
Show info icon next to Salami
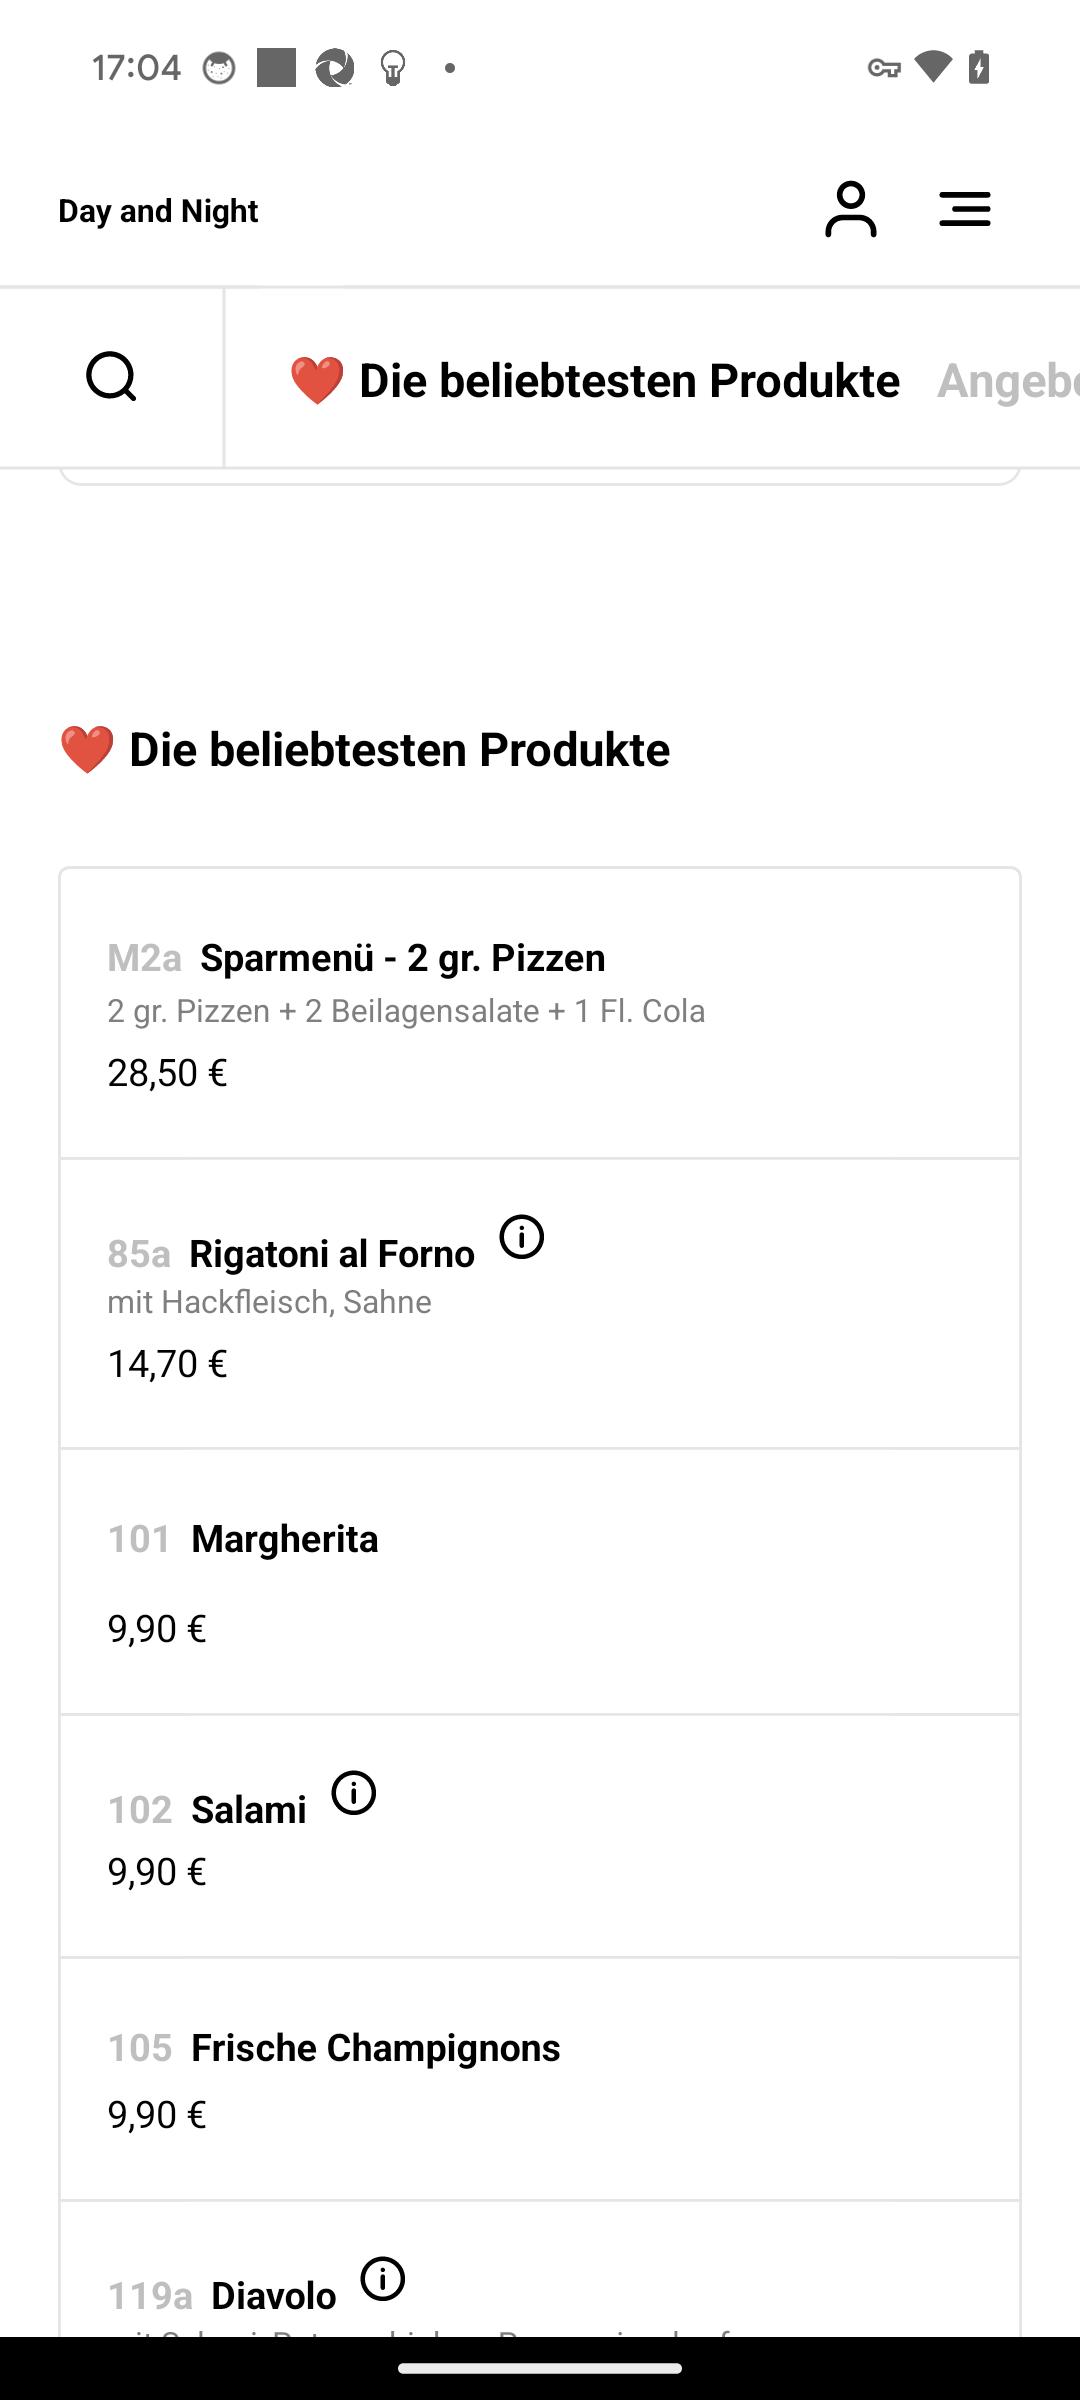pyautogui.click(x=354, y=1793)
